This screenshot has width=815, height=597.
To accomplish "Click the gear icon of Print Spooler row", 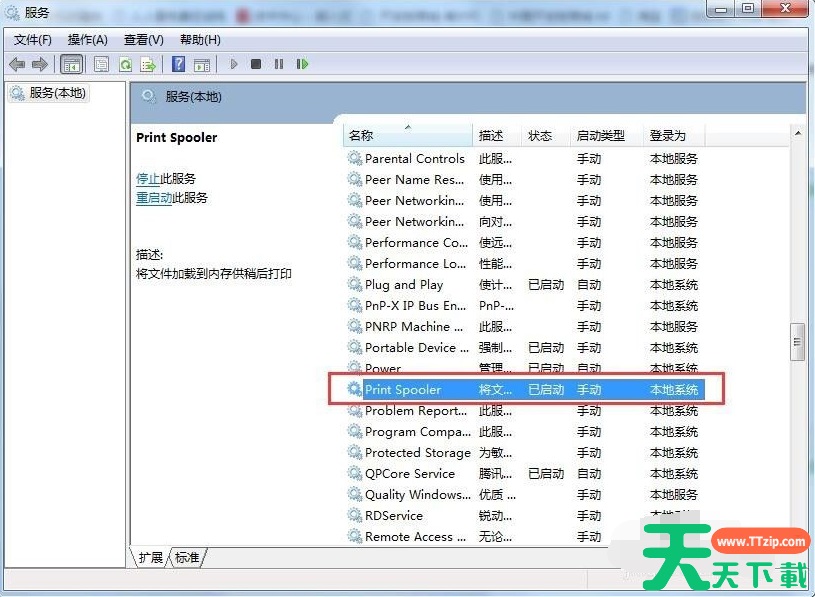I will click(x=355, y=389).
